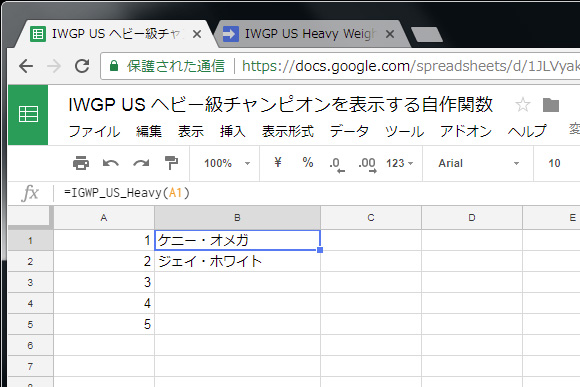The height and width of the screenshot is (387, 580).
Task: Select row 2 header
Action: click(30, 262)
